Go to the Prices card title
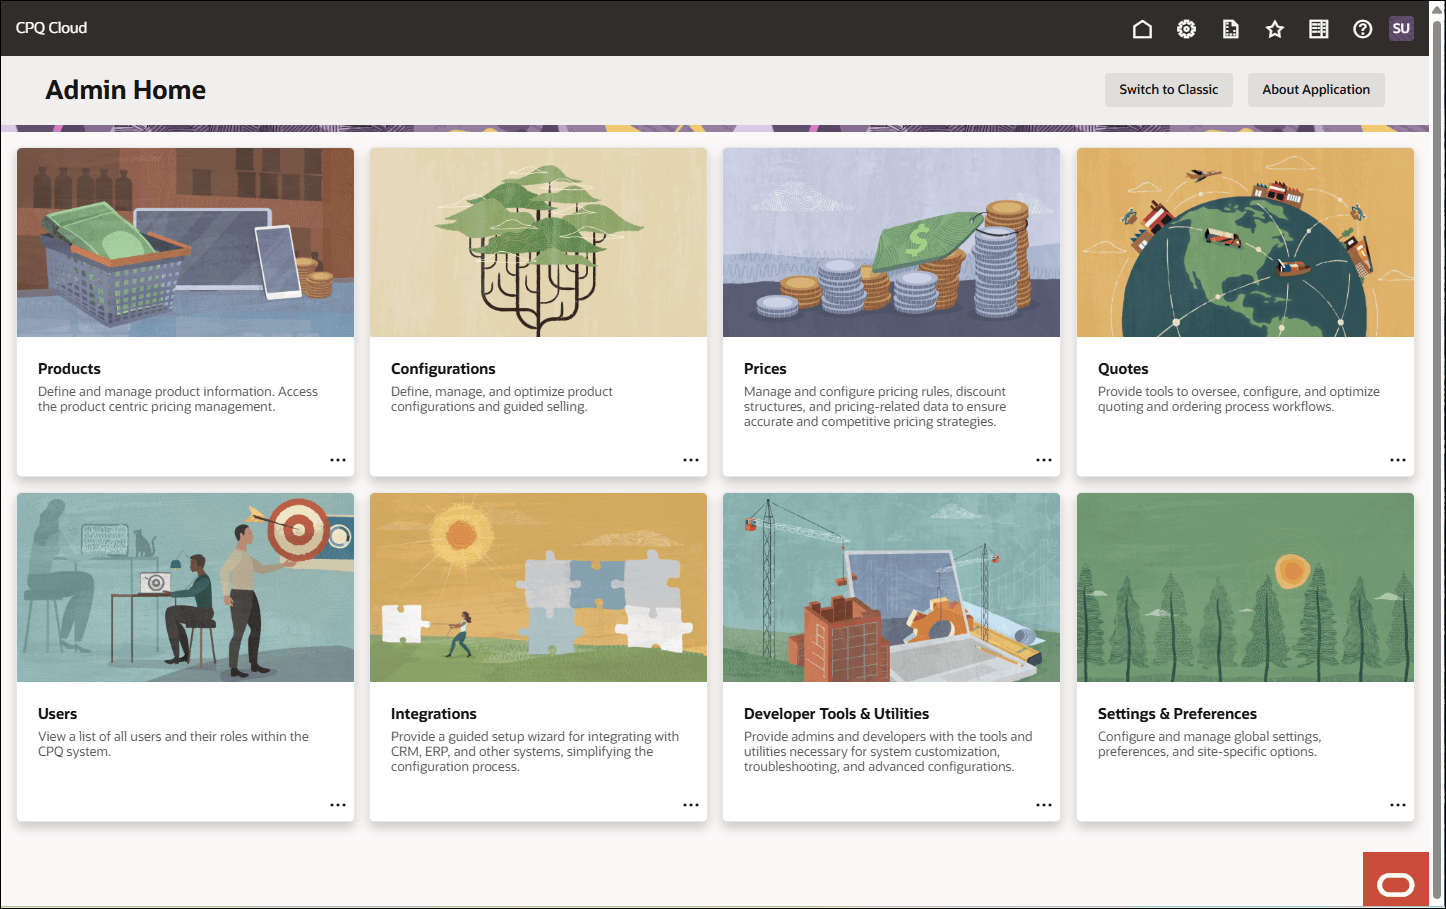This screenshot has width=1446, height=909. click(765, 369)
